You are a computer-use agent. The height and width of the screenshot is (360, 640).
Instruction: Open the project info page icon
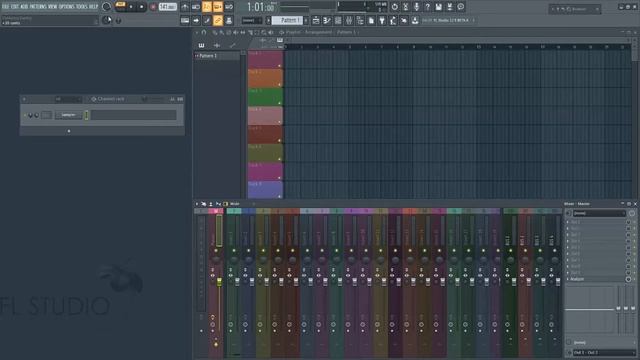click(x=371, y=20)
